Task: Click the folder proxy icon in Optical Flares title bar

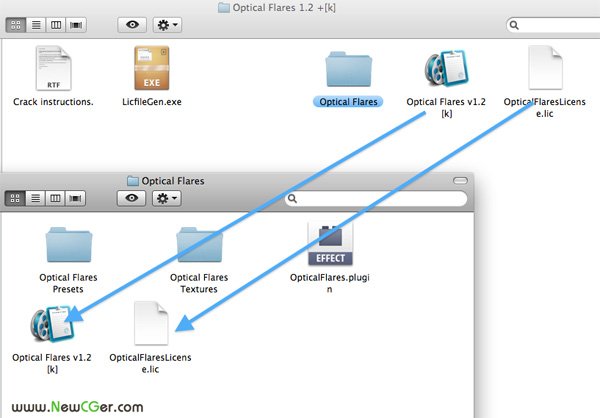Action: [x=133, y=181]
